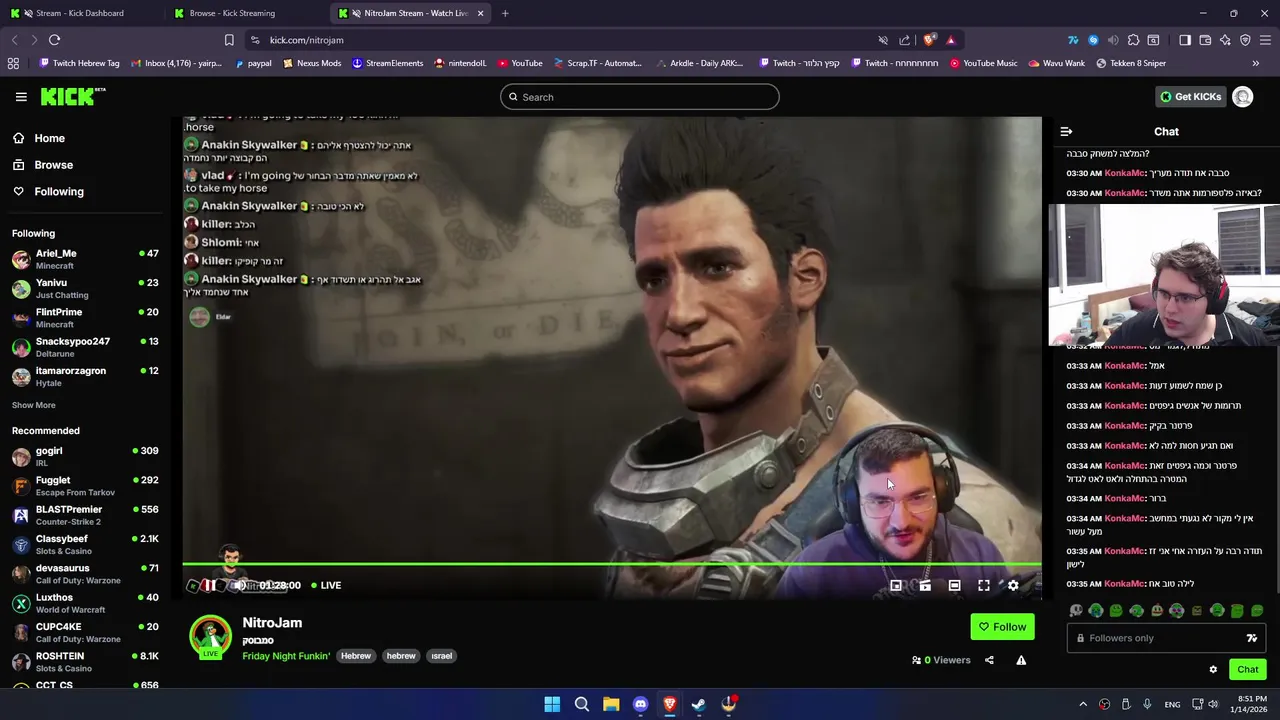Open Brave Wallet icon
Image resolution: width=1280 pixels, height=720 pixels.
tap(1205, 40)
